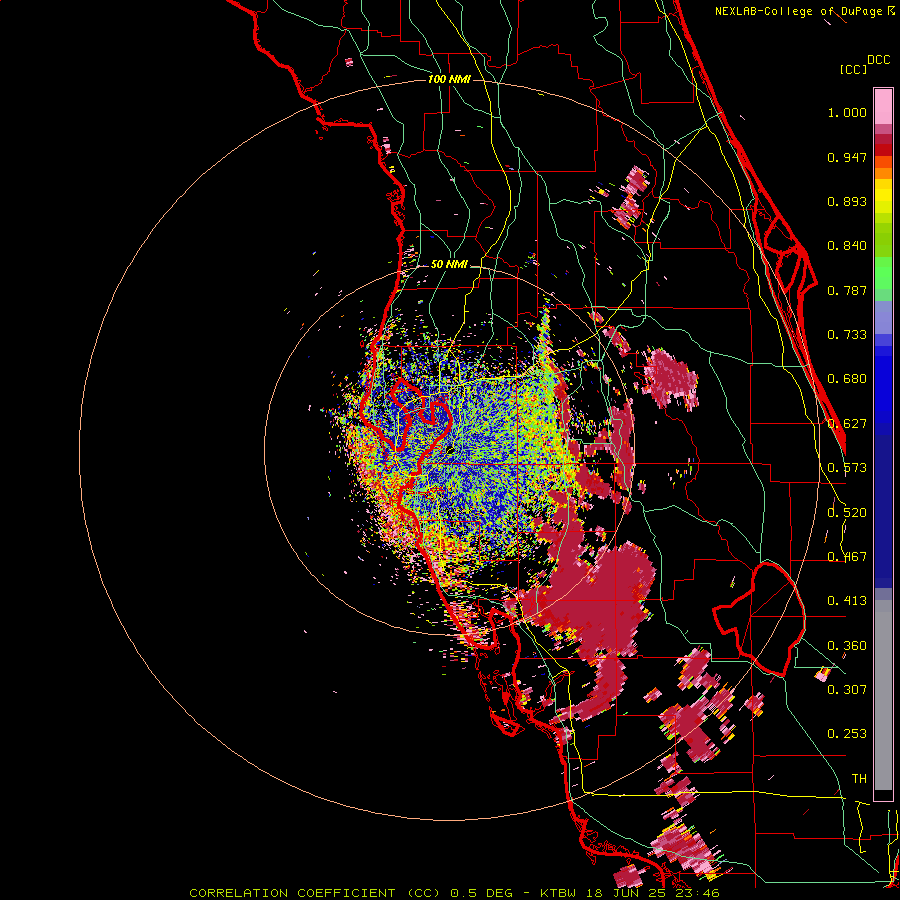
Task: Select the "0.520" scale value
Action: (847, 513)
